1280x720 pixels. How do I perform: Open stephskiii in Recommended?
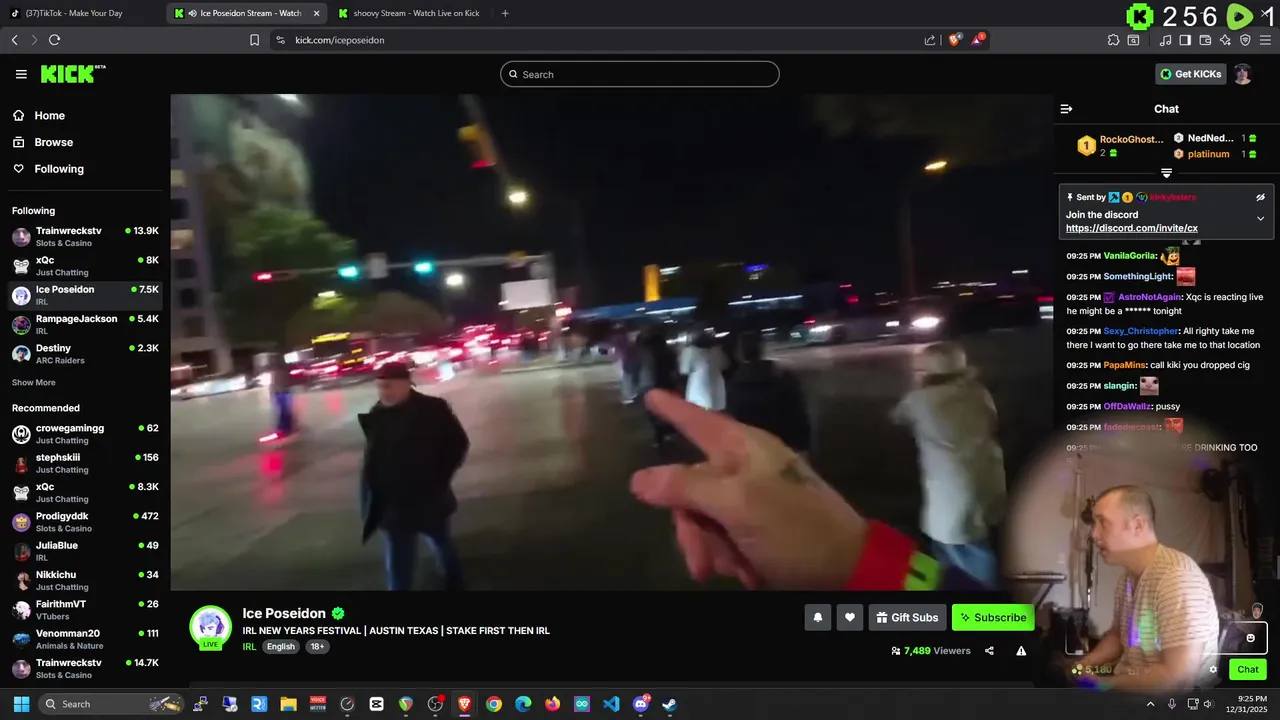[x=85, y=463]
